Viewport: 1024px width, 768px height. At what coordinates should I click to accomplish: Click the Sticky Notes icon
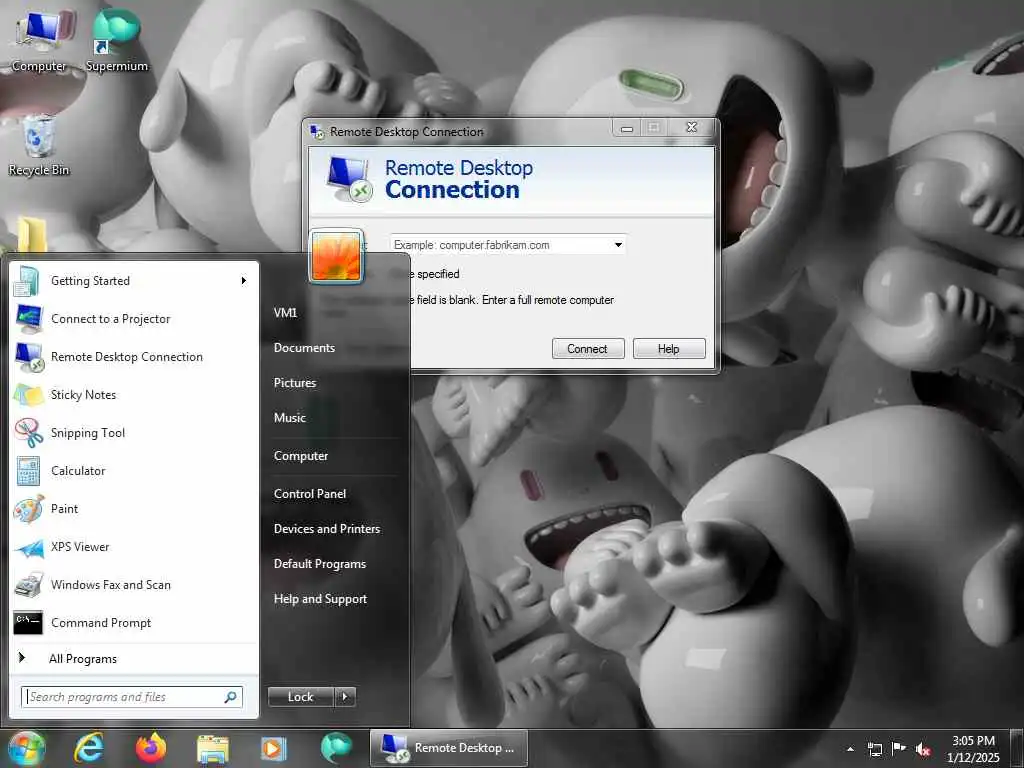(x=28, y=395)
